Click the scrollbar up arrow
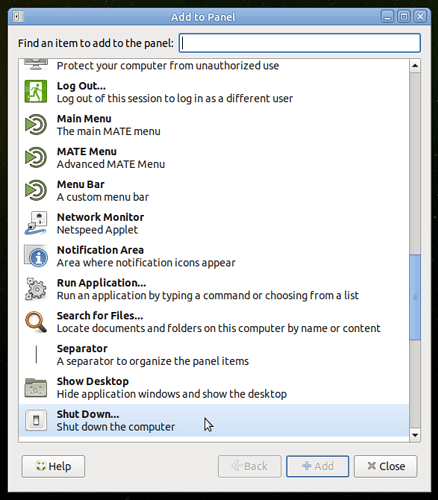The height and width of the screenshot is (500, 438). 415,65
